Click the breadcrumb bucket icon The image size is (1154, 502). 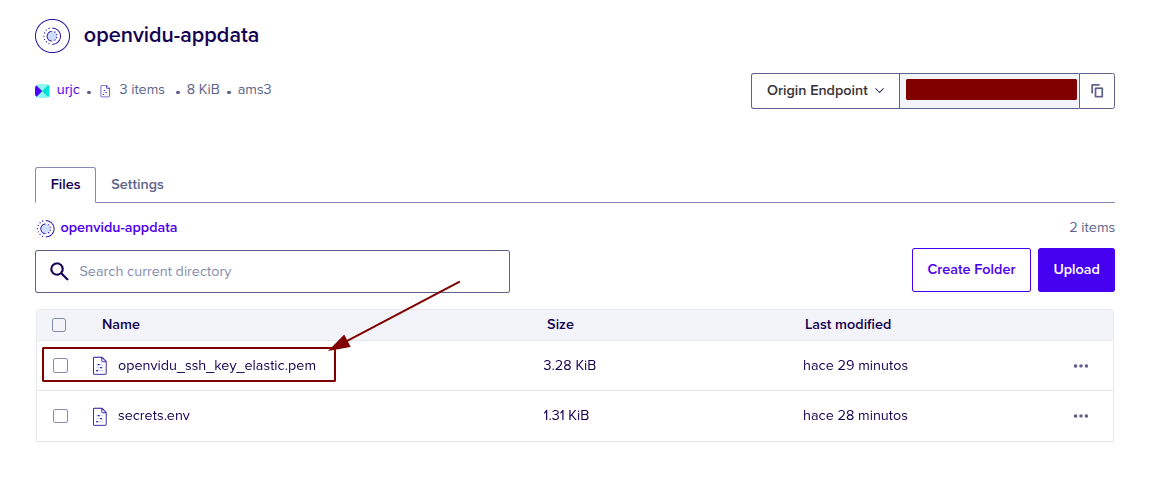45,228
